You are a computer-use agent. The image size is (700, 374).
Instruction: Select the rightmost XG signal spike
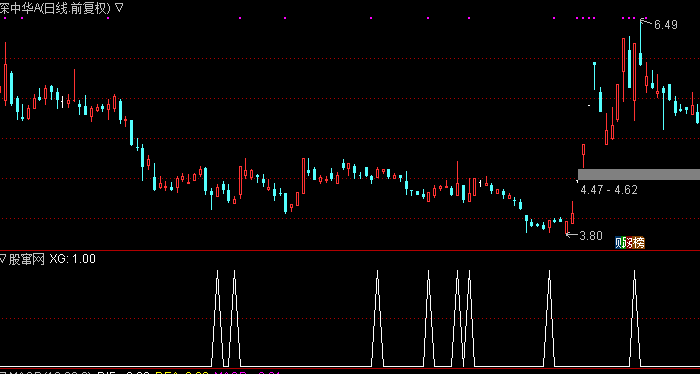(x=634, y=318)
